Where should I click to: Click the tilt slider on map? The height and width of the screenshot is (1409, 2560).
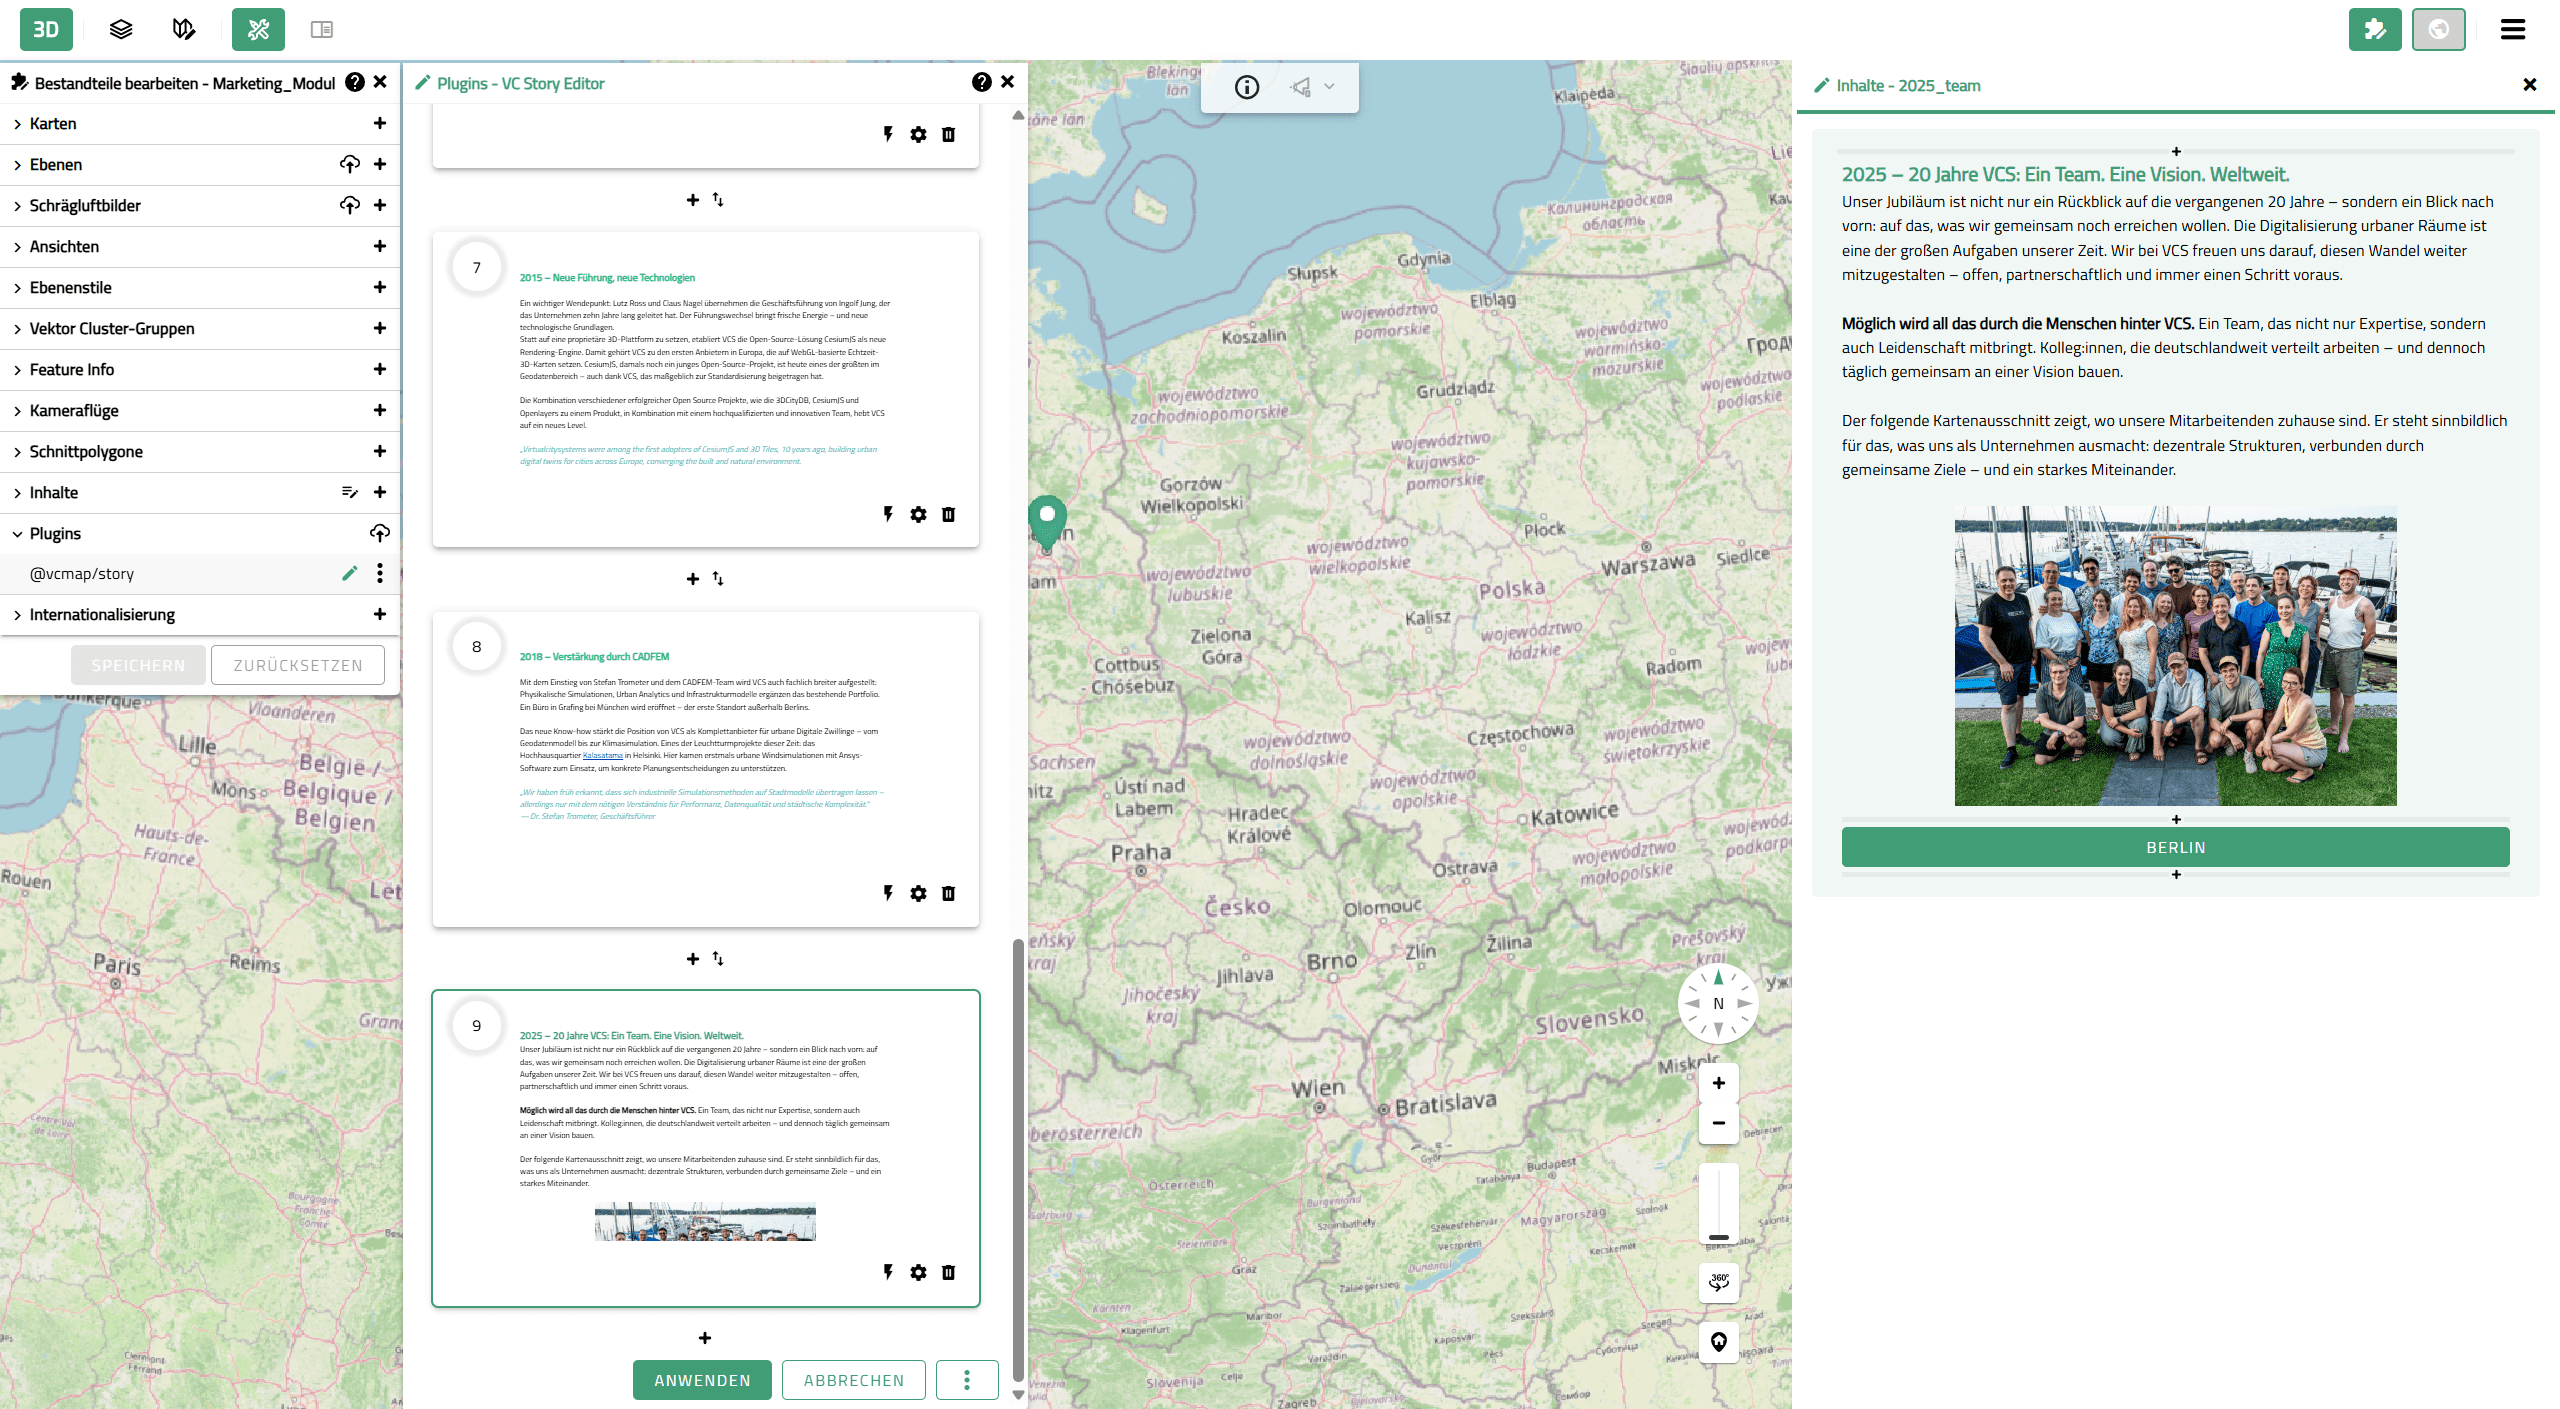pos(1718,1204)
